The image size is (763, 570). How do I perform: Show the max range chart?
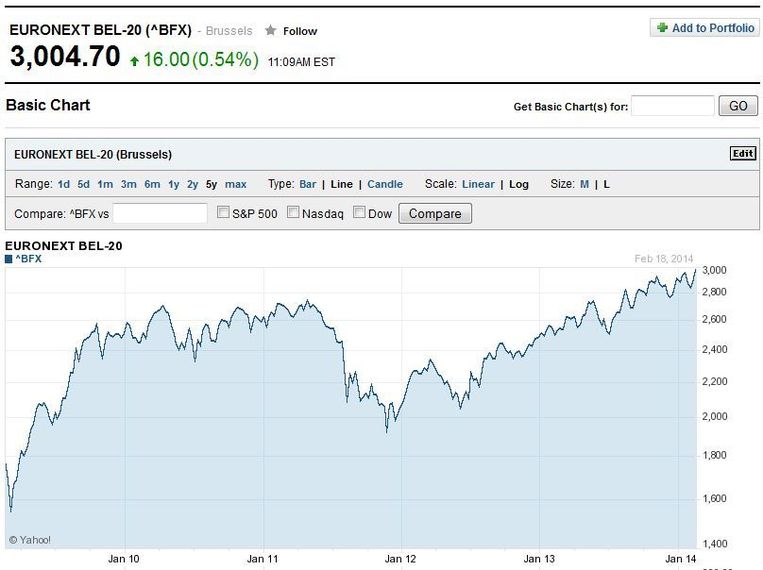pyautogui.click(x=236, y=184)
